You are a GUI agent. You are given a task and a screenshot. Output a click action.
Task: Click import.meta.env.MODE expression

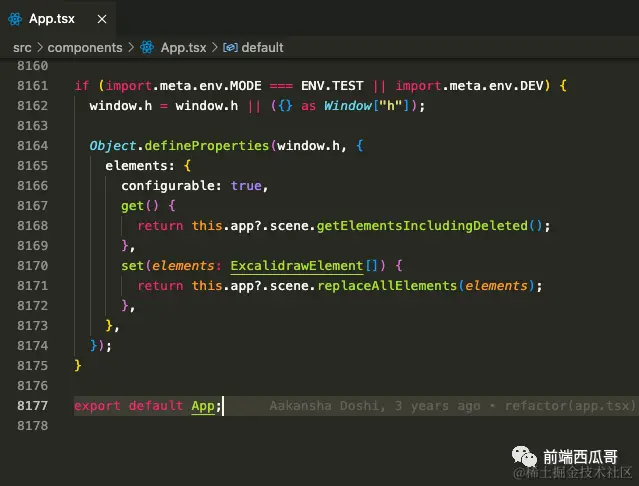click(183, 86)
